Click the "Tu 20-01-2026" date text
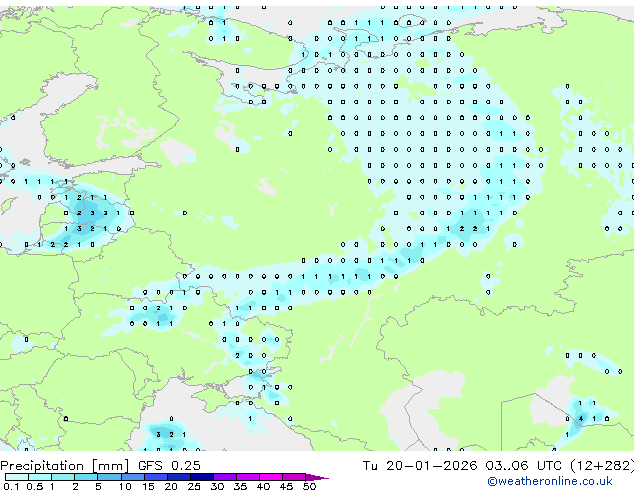Image resolution: width=634 pixels, height=490 pixels. [x=420, y=465]
